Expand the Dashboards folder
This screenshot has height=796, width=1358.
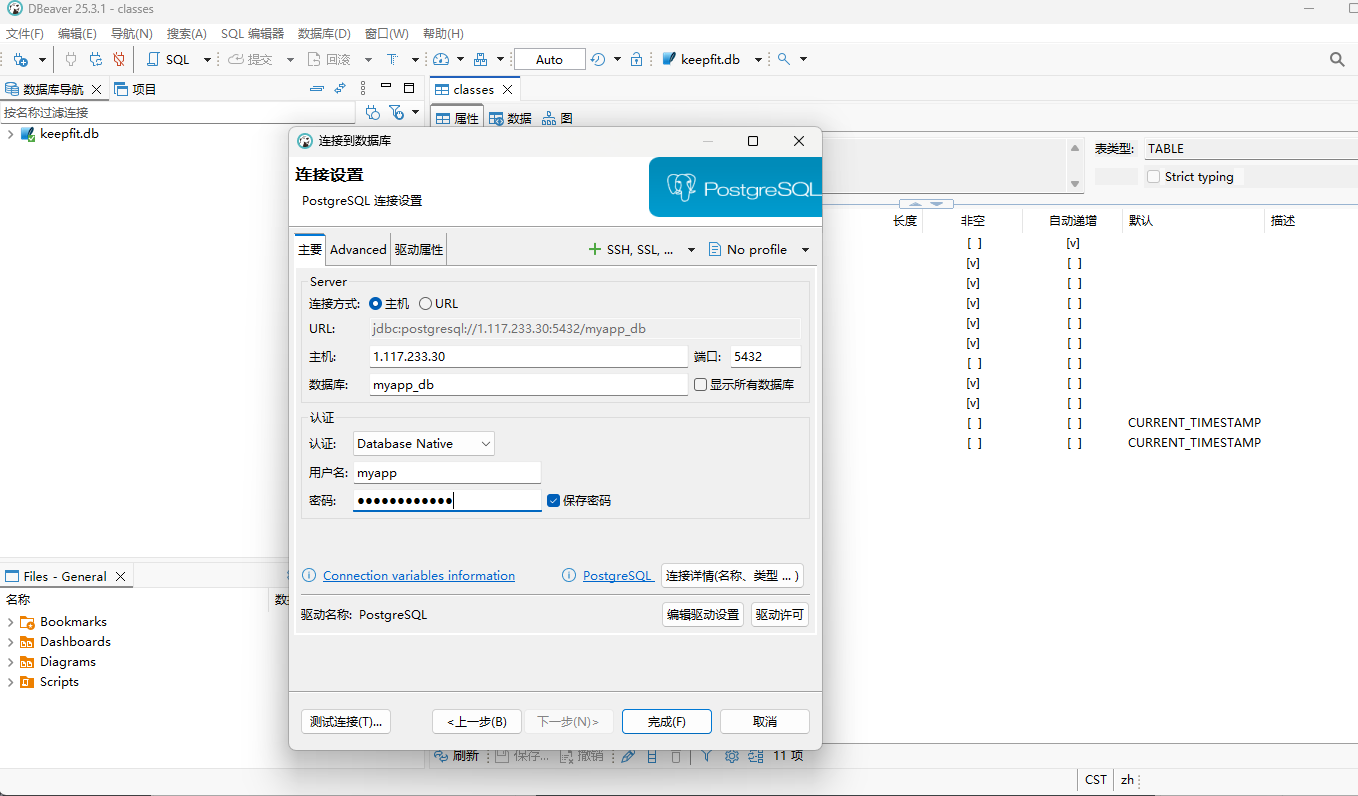tap(10, 642)
